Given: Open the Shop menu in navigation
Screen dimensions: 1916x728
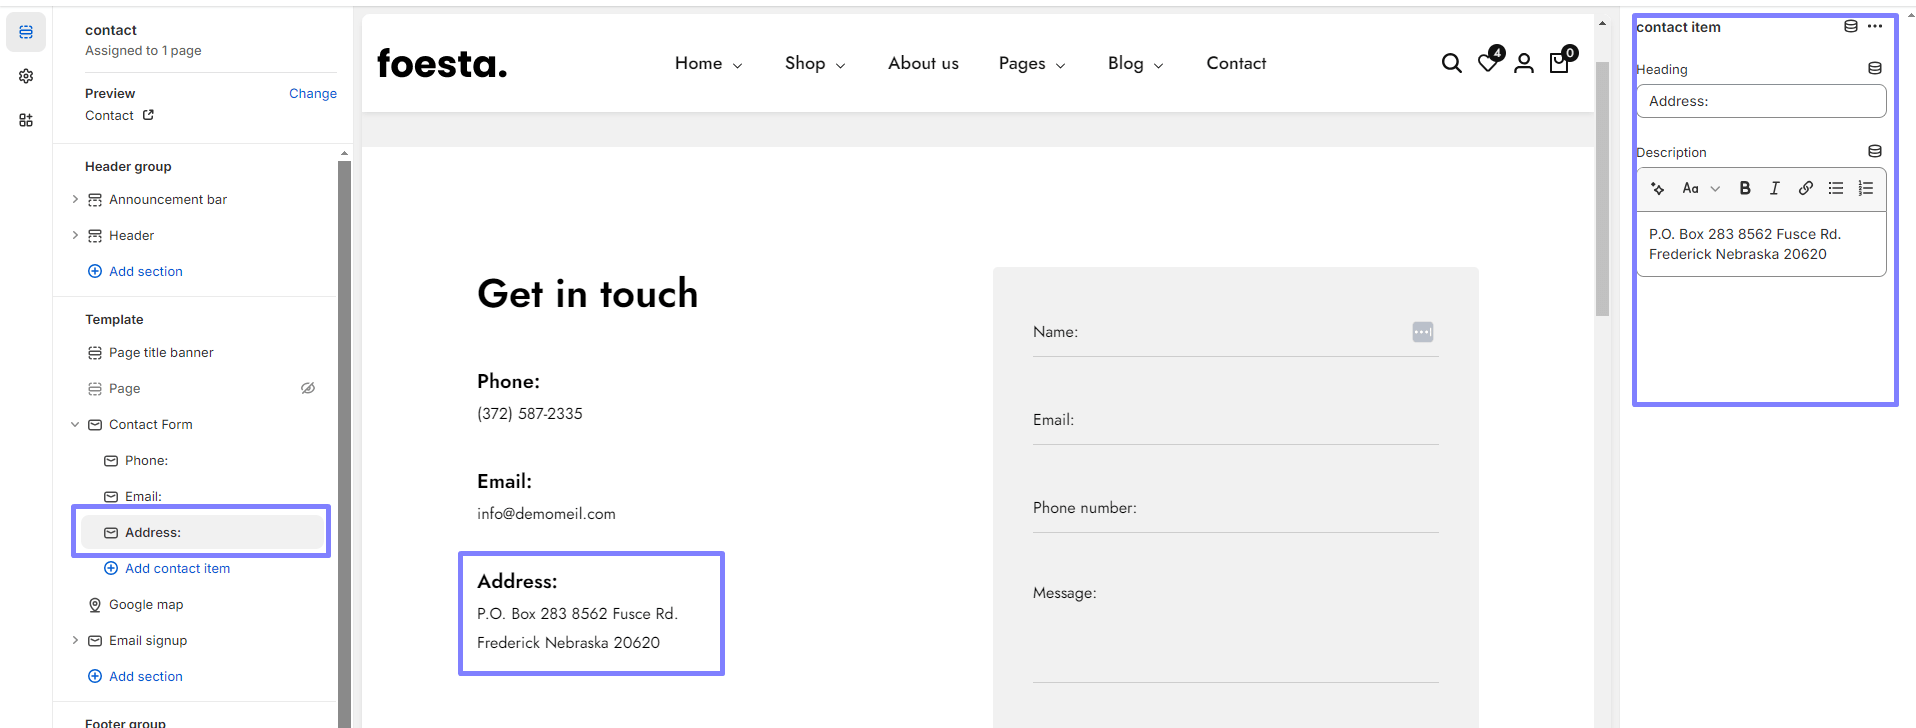Looking at the screenshot, I should [x=814, y=64].
